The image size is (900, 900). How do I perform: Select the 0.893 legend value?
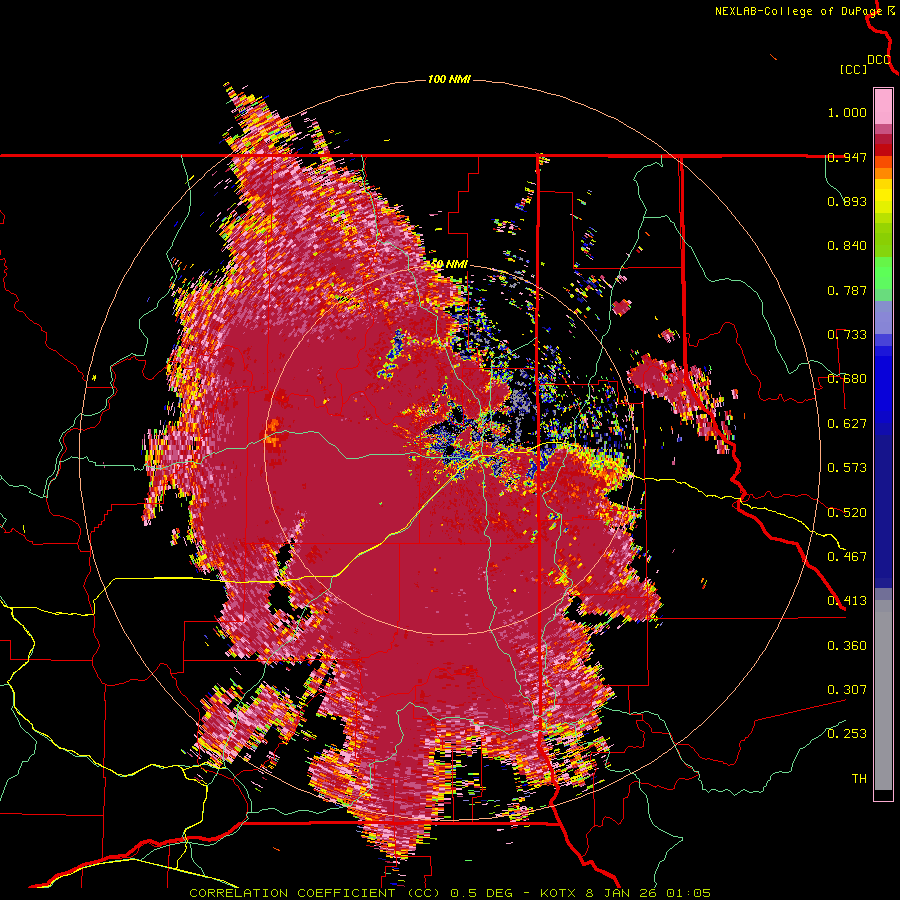[847, 201]
